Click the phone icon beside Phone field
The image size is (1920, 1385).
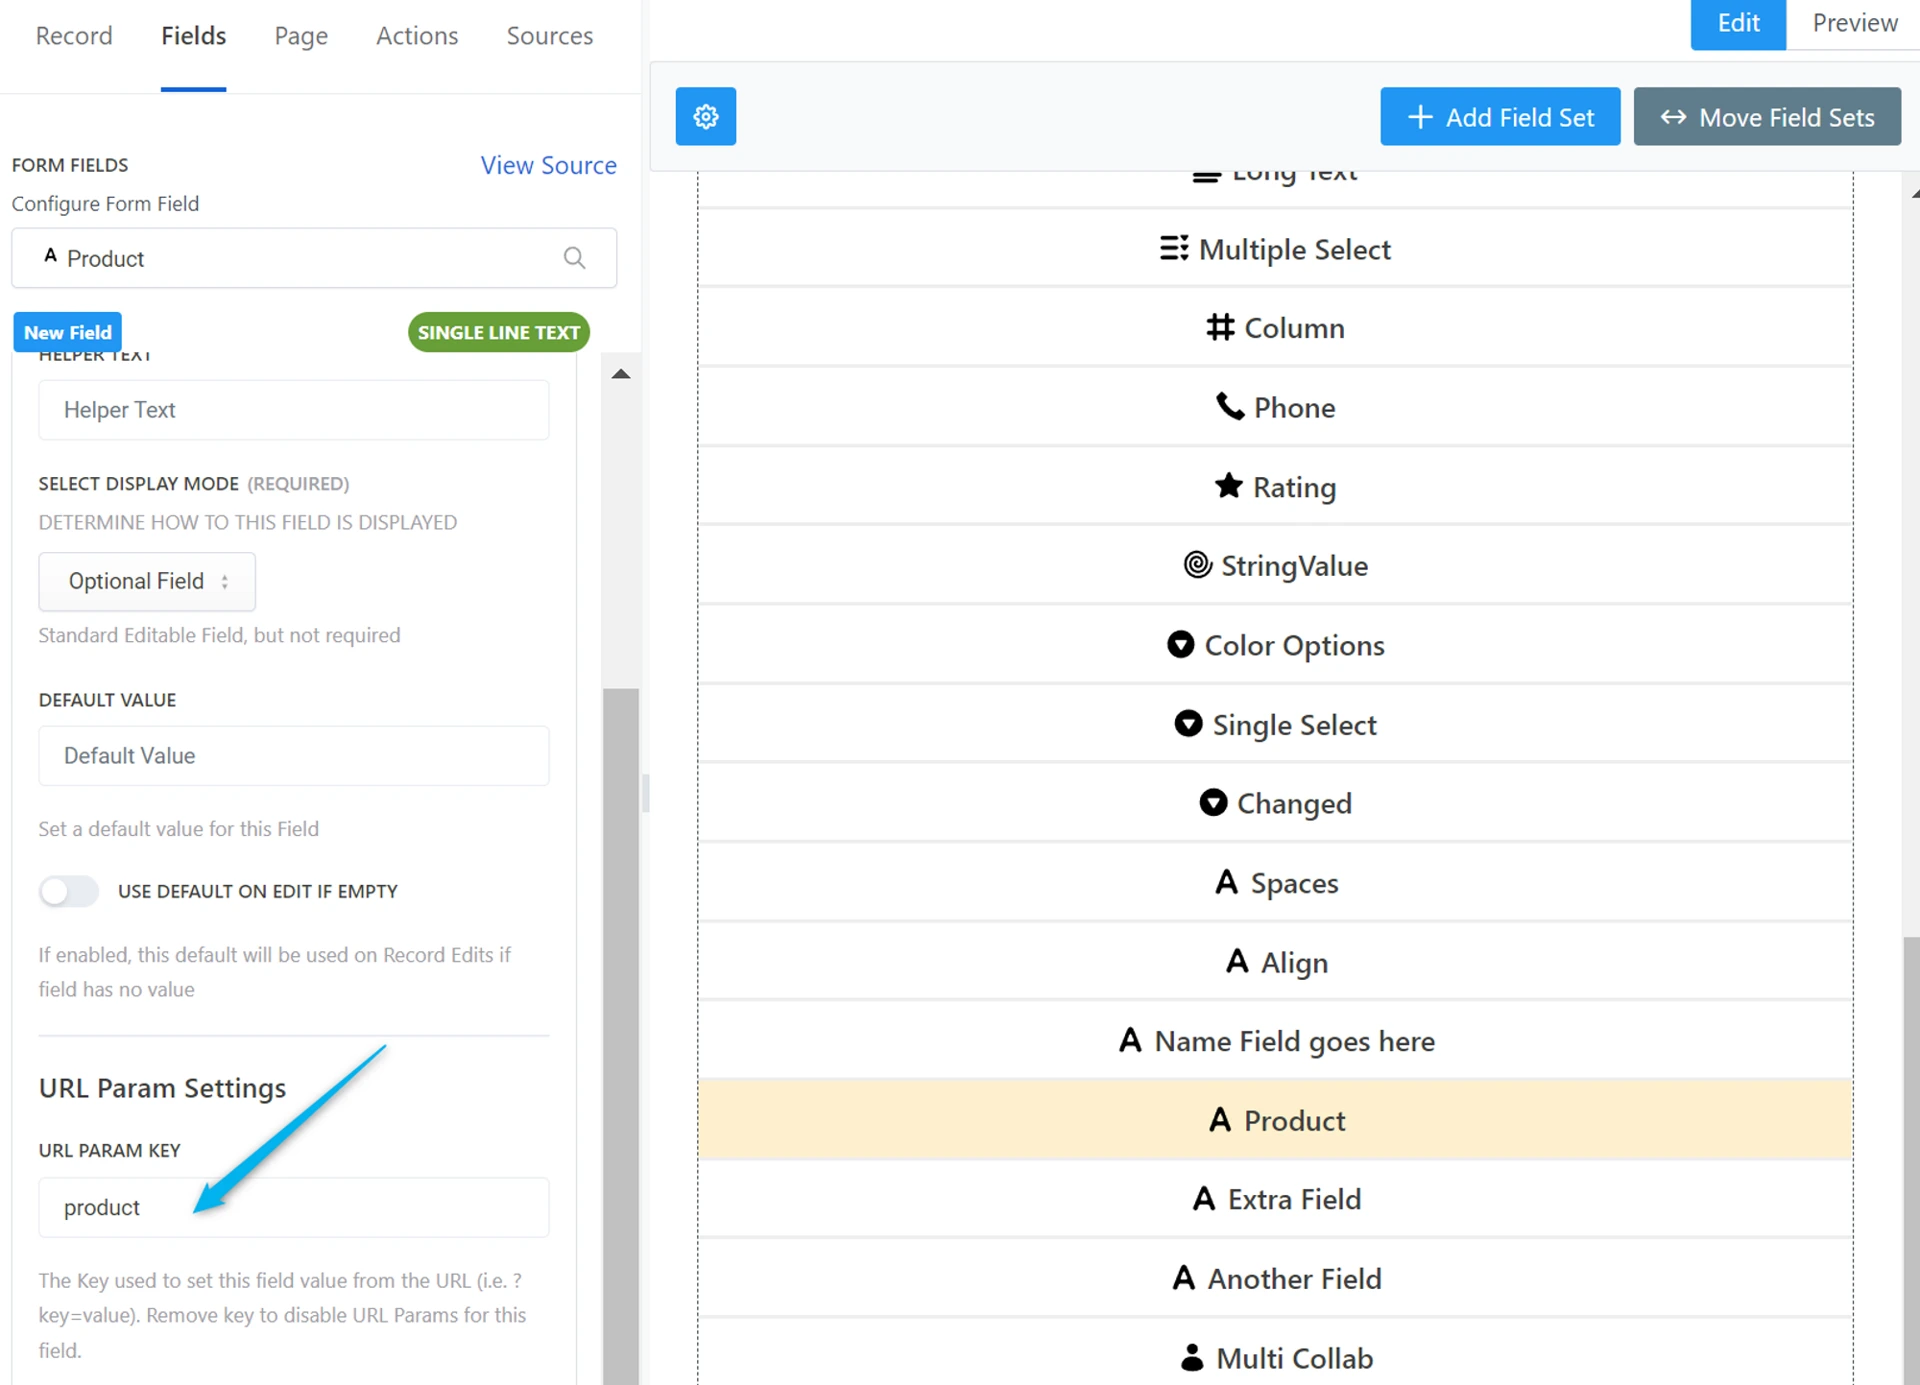tap(1229, 407)
